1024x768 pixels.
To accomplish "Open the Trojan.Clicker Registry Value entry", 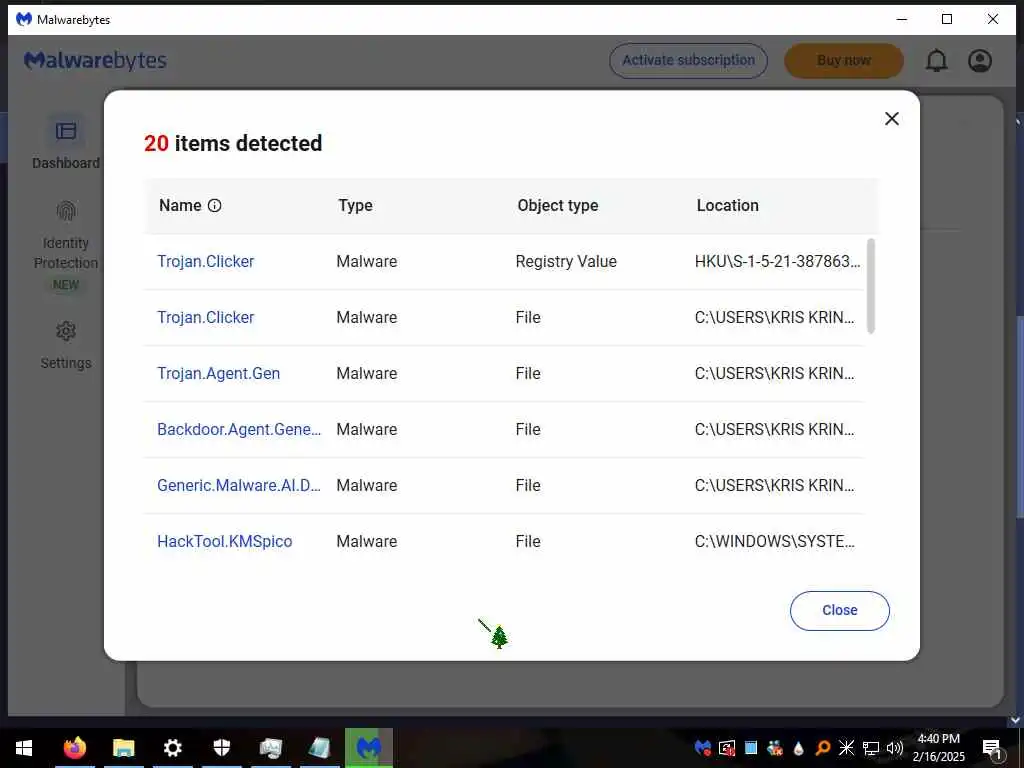I will pyautogui.click(x=205, y=261).
